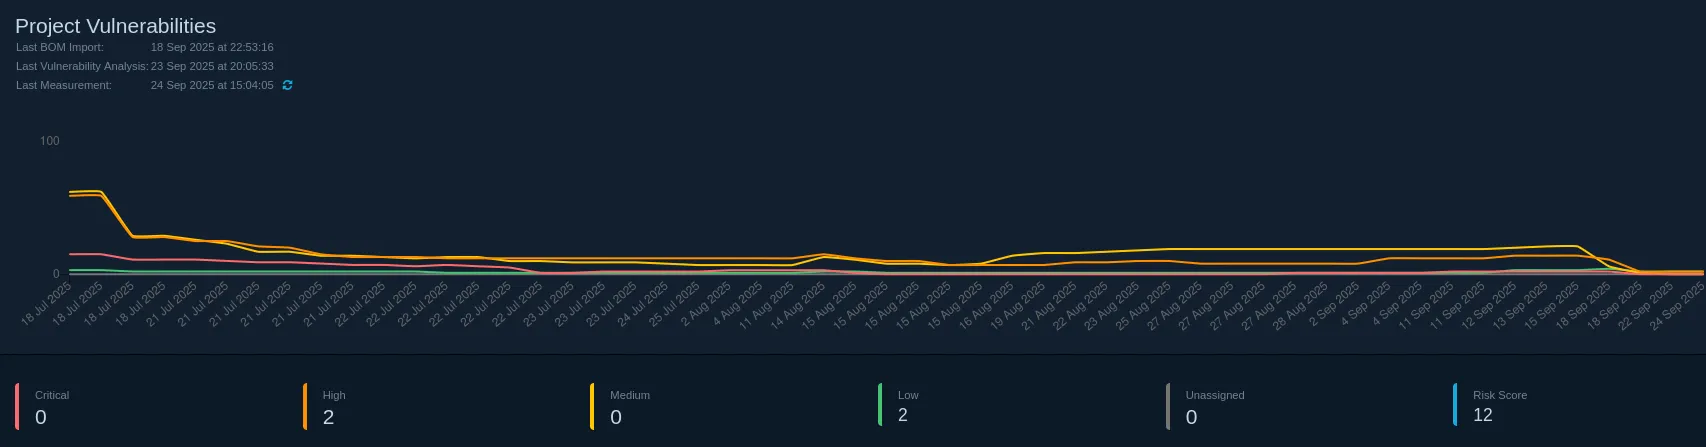Image resolution: width=1706 pixels, height=447 pixels.
Task: Click the yellow Medium severity bar
Action: click(x=592, y=406)
